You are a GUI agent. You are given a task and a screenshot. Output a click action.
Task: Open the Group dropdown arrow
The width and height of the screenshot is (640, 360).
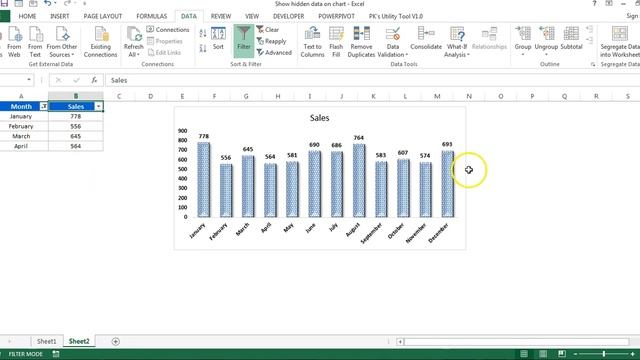(x=522, y=54)
